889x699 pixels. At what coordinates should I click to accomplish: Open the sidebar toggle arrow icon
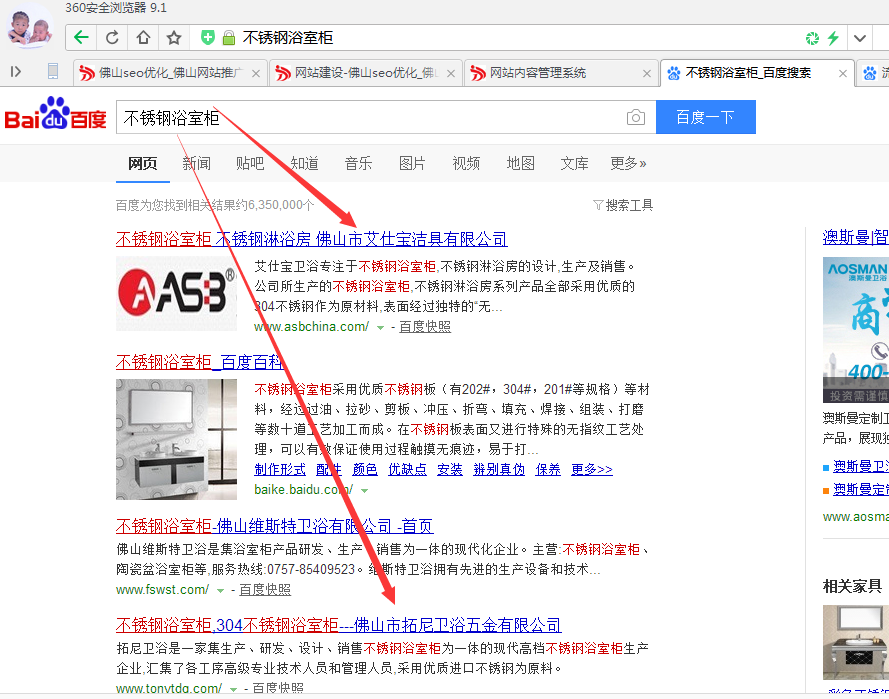coord(16,71)
